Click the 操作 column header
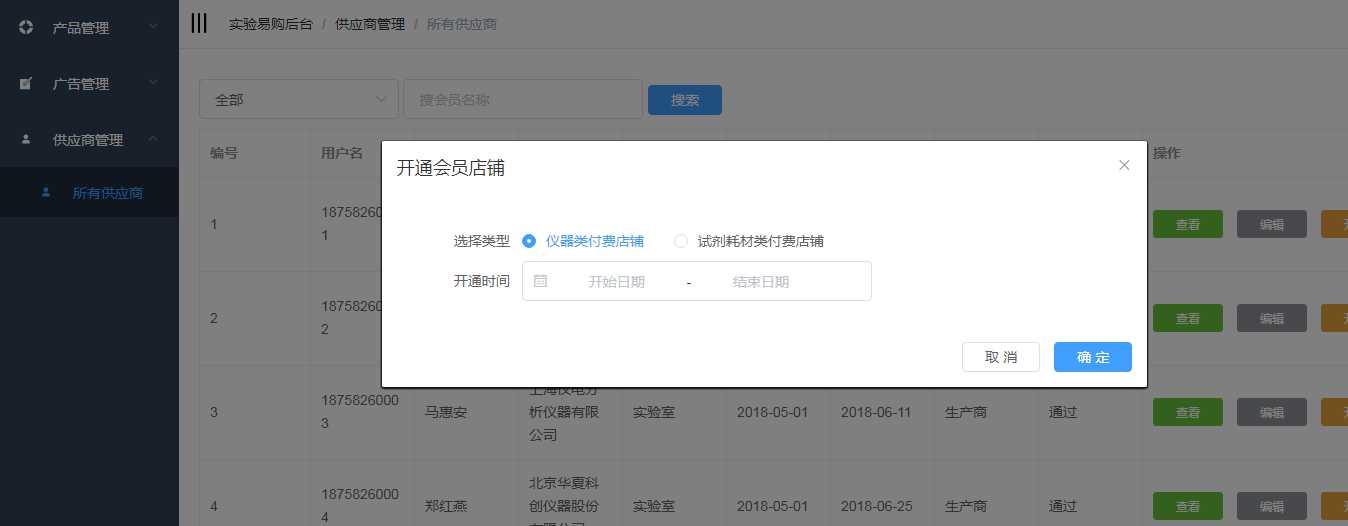 coord(1167,153)
